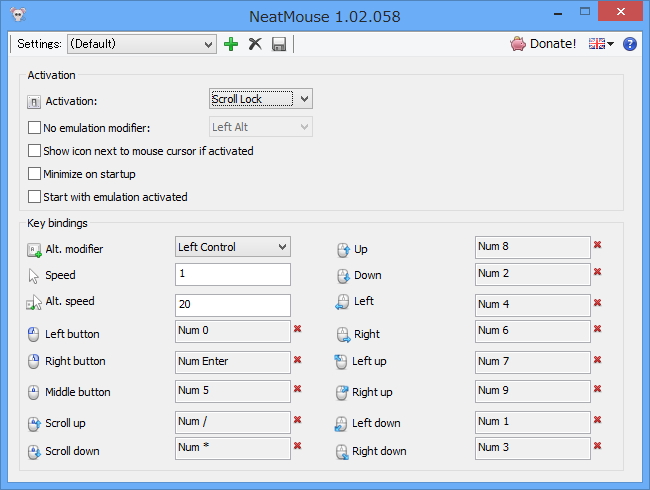
Task: Check Show icon next to mouse cursor
Action: click(x=34, y=150)
